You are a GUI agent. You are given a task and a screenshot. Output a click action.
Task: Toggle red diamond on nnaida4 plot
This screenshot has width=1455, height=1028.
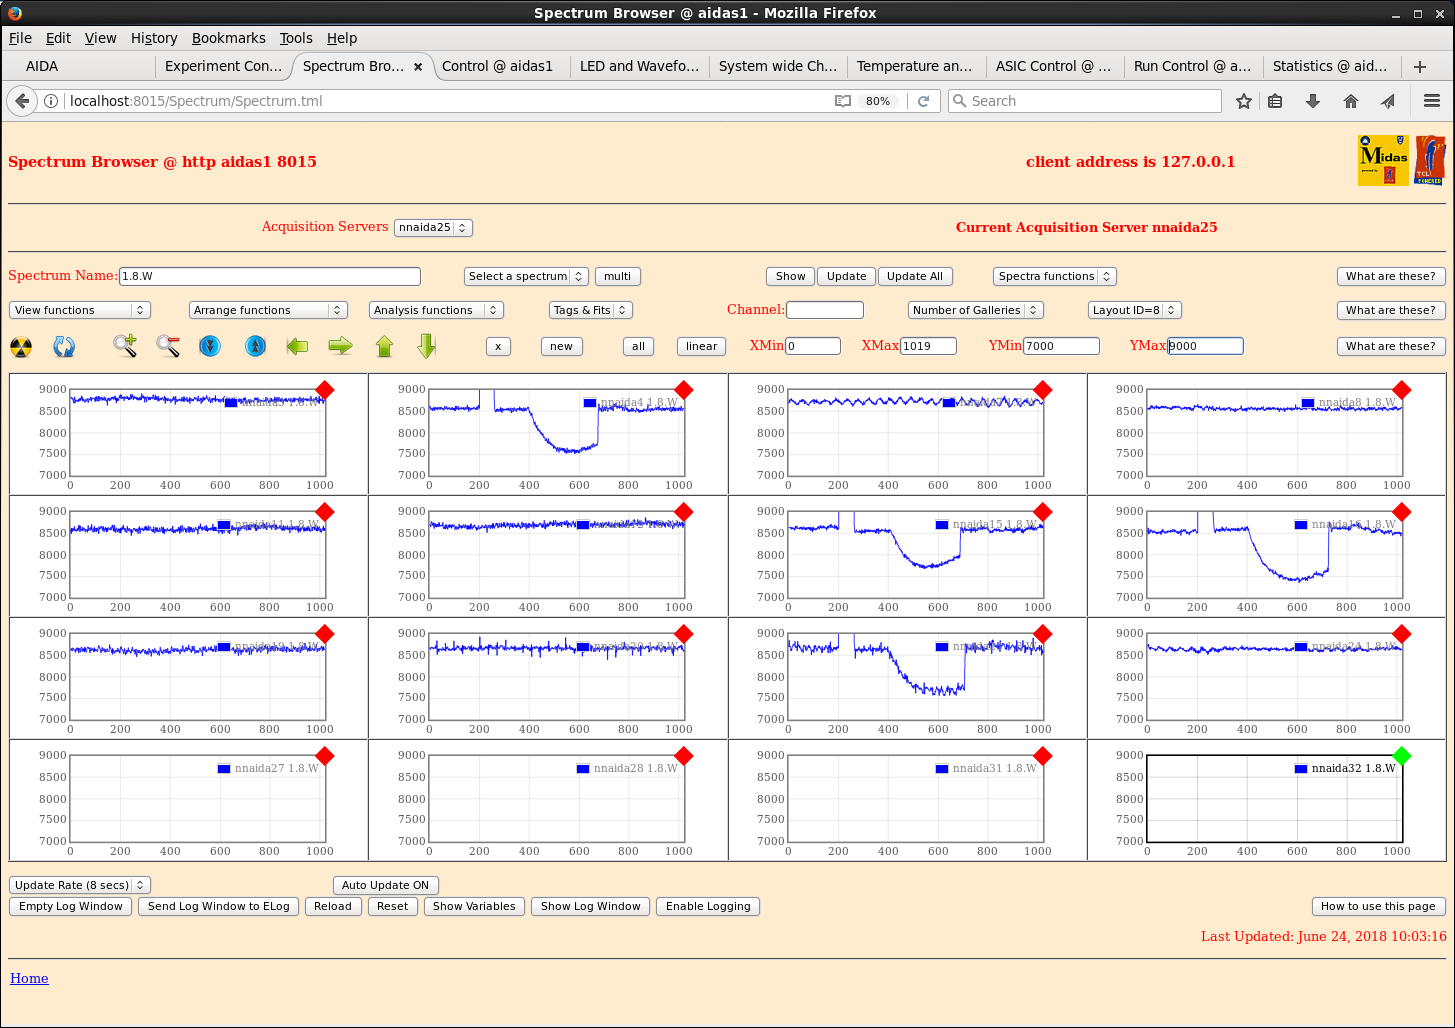point(683,390)
